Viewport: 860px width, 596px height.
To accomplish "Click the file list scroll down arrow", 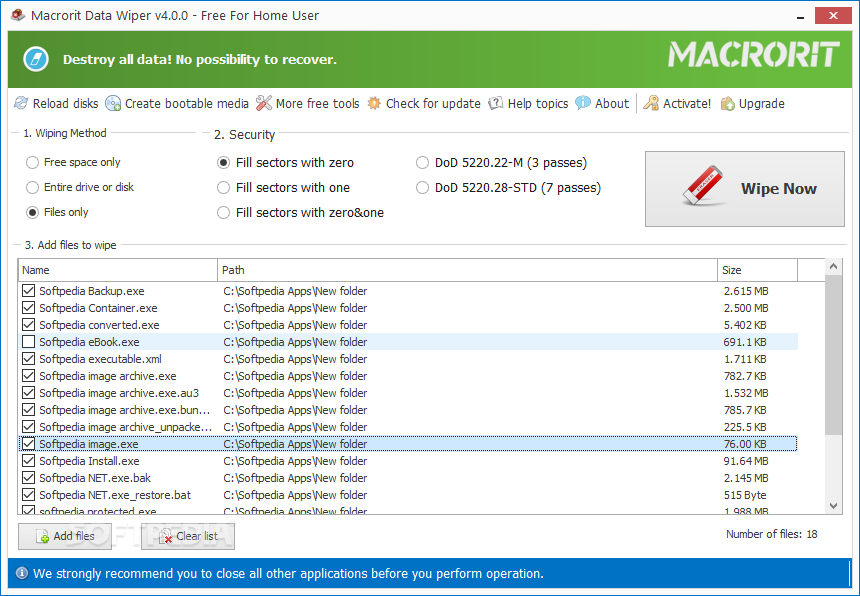I will point(833,506).
